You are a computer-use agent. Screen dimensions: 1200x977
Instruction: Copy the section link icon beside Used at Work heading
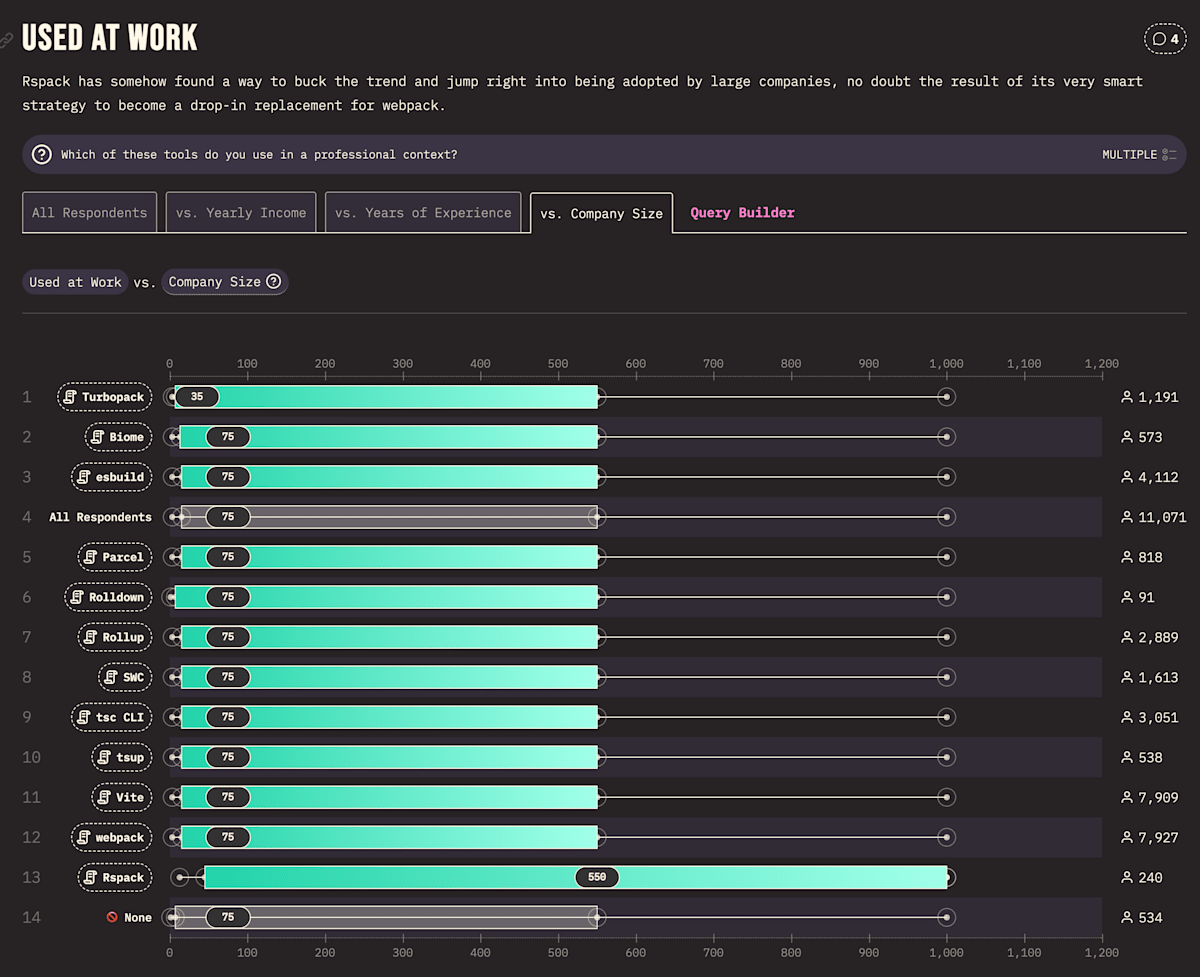[6, 40]
